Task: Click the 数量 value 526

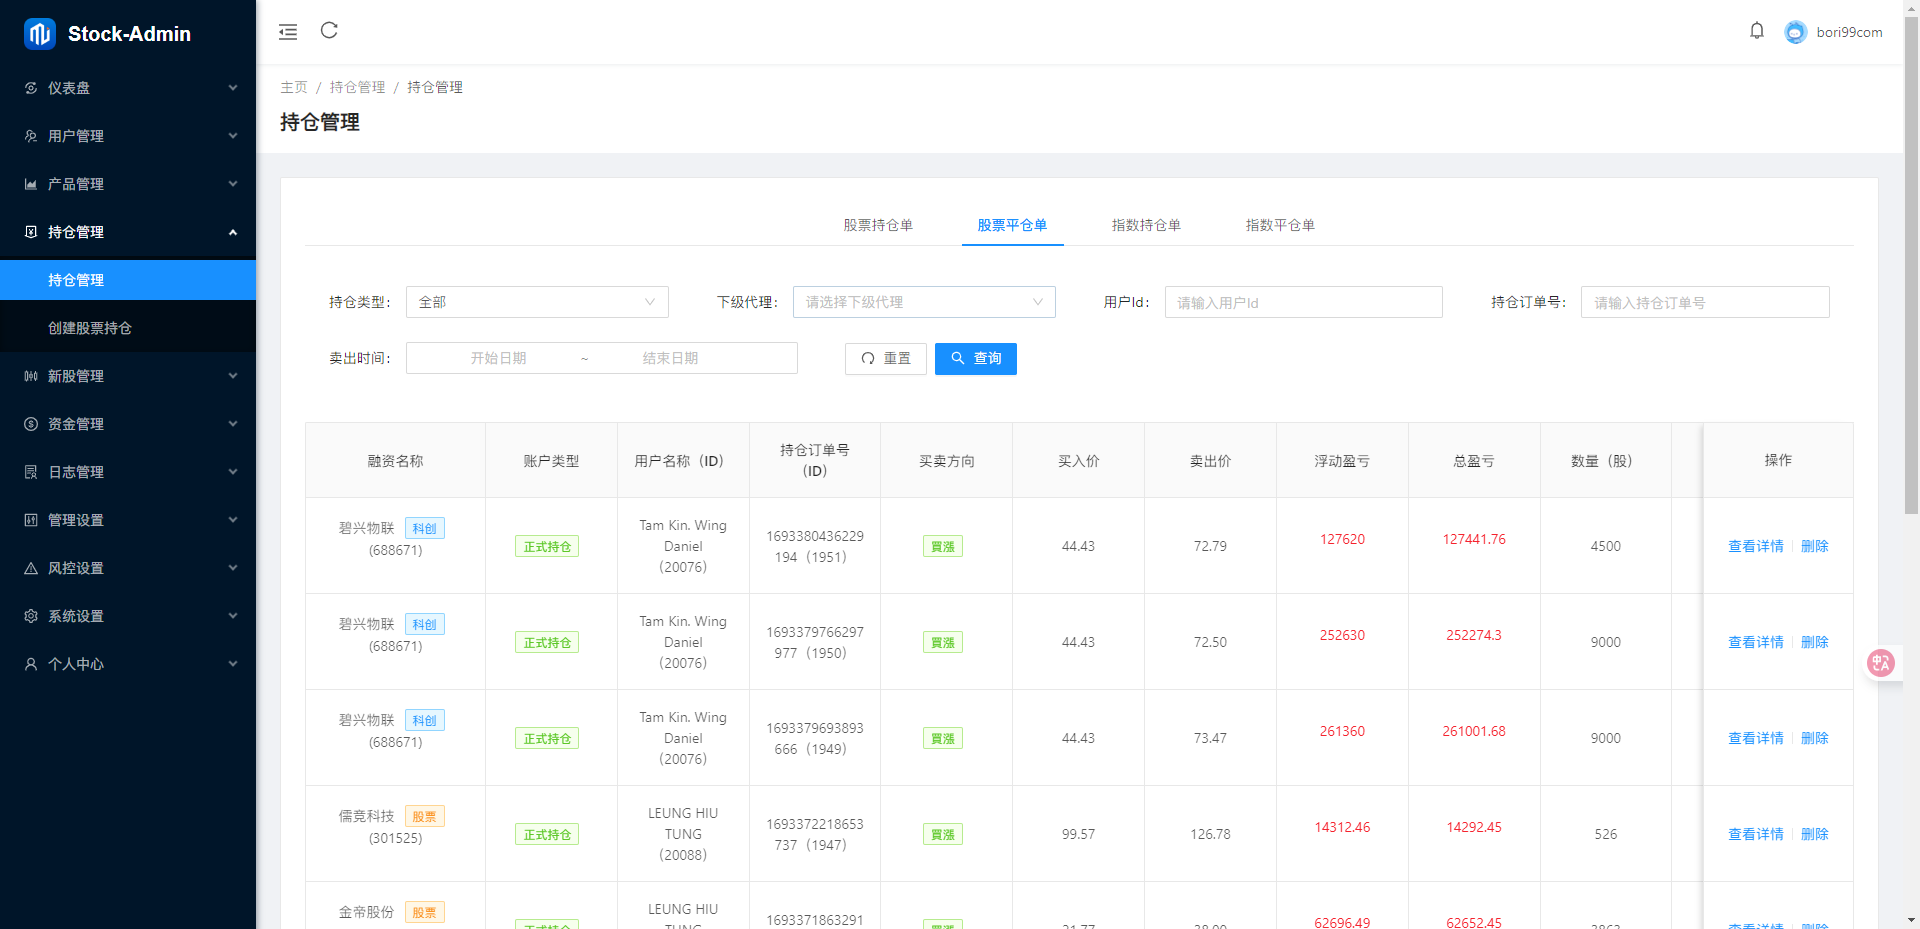Action: coord(1606,834)
